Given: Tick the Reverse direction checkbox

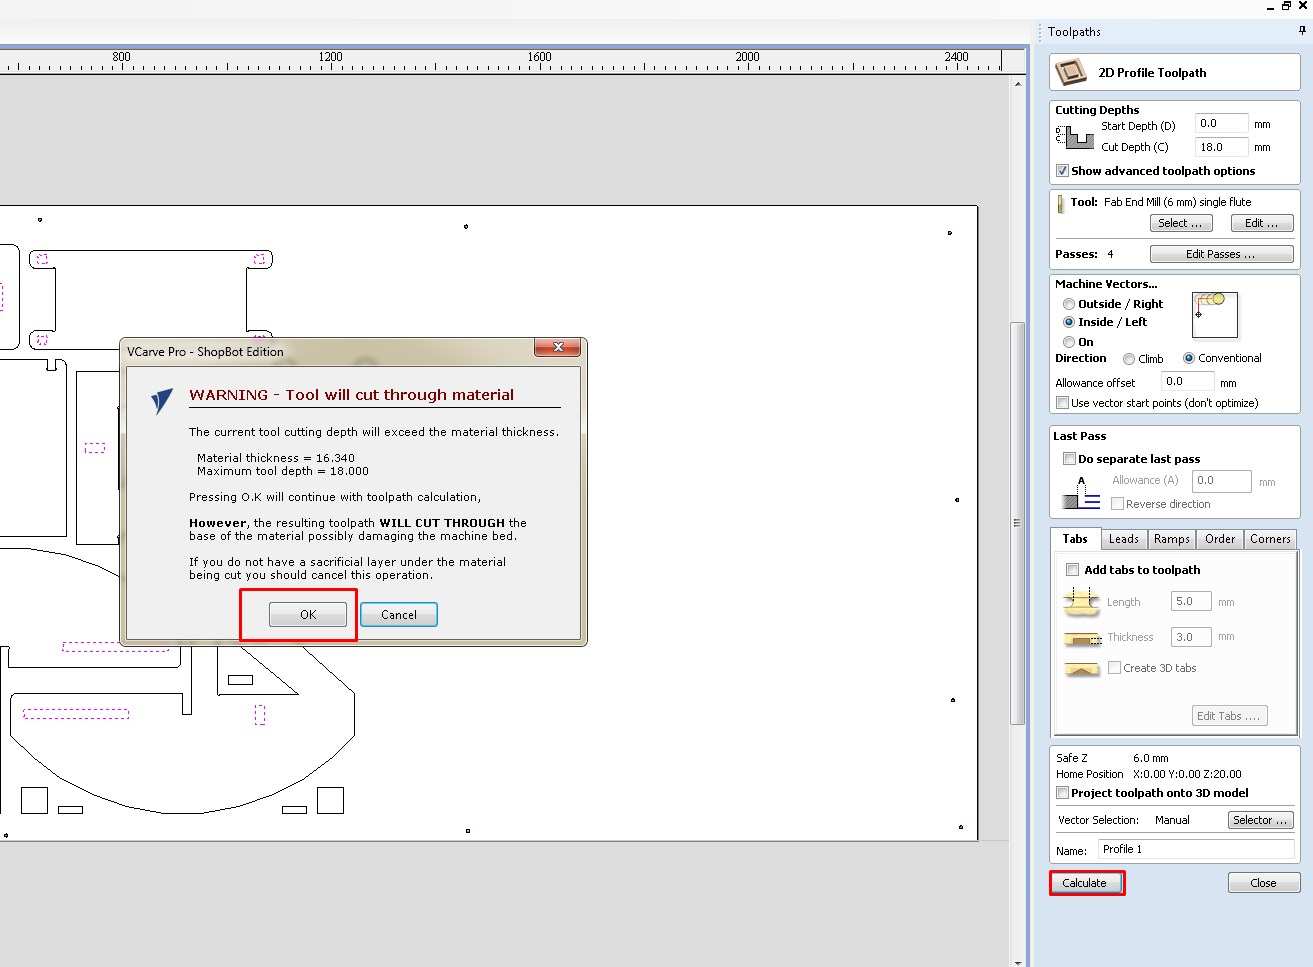Looking at the screenshot, I should (x=1117, y=504).
